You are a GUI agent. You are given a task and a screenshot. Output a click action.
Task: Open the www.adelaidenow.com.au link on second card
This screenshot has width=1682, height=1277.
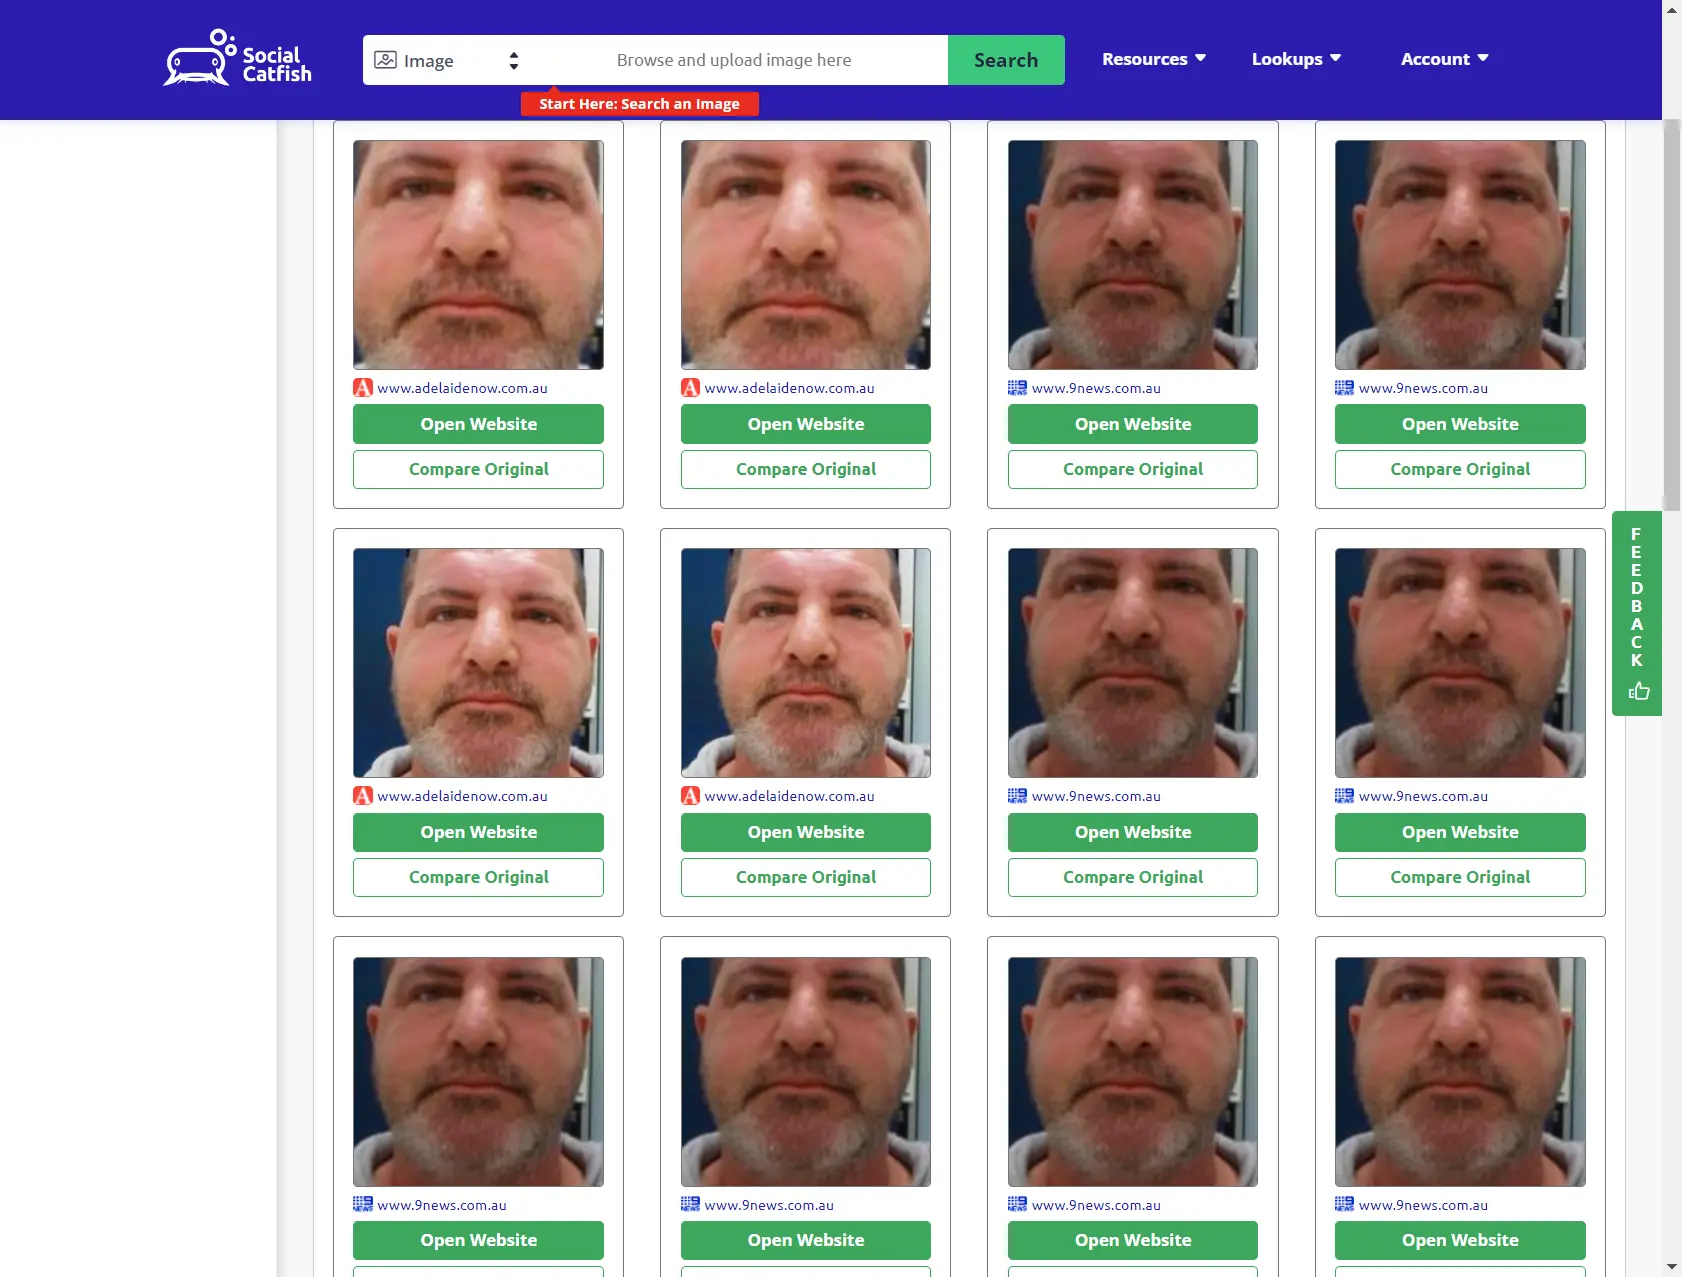789,388
